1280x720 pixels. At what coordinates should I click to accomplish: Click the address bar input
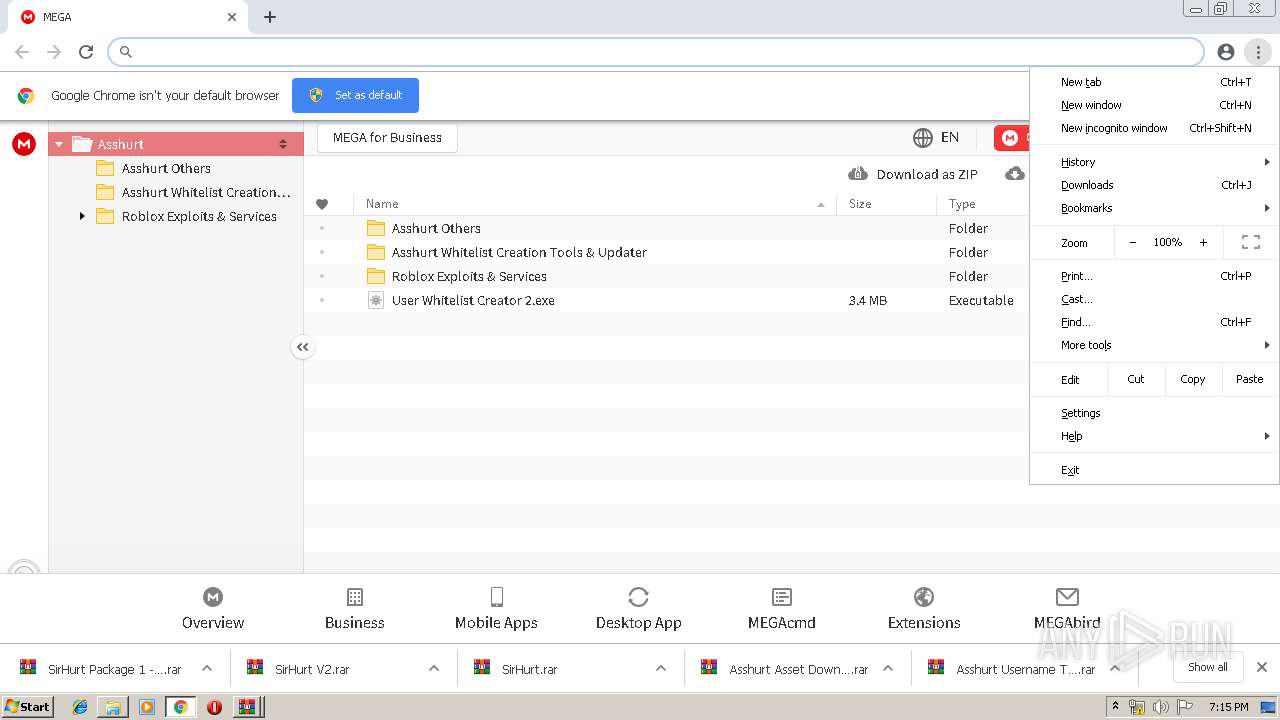(x=656, y=52)
